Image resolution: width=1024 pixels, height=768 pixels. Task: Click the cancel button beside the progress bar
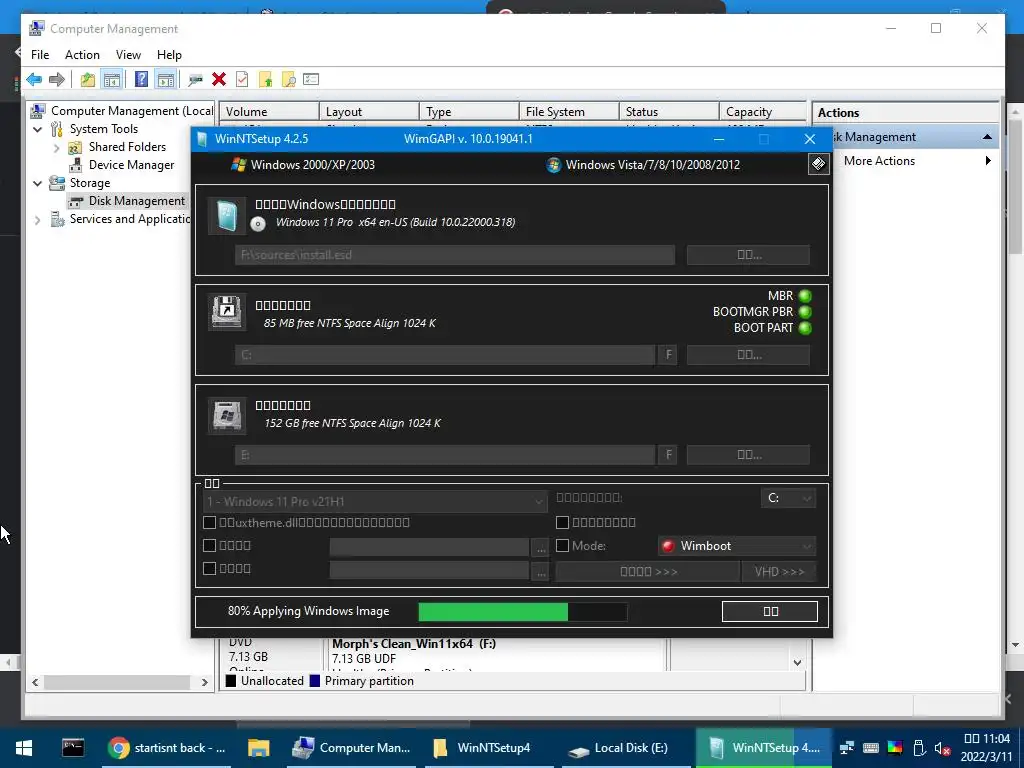click(x=770, y=611)
